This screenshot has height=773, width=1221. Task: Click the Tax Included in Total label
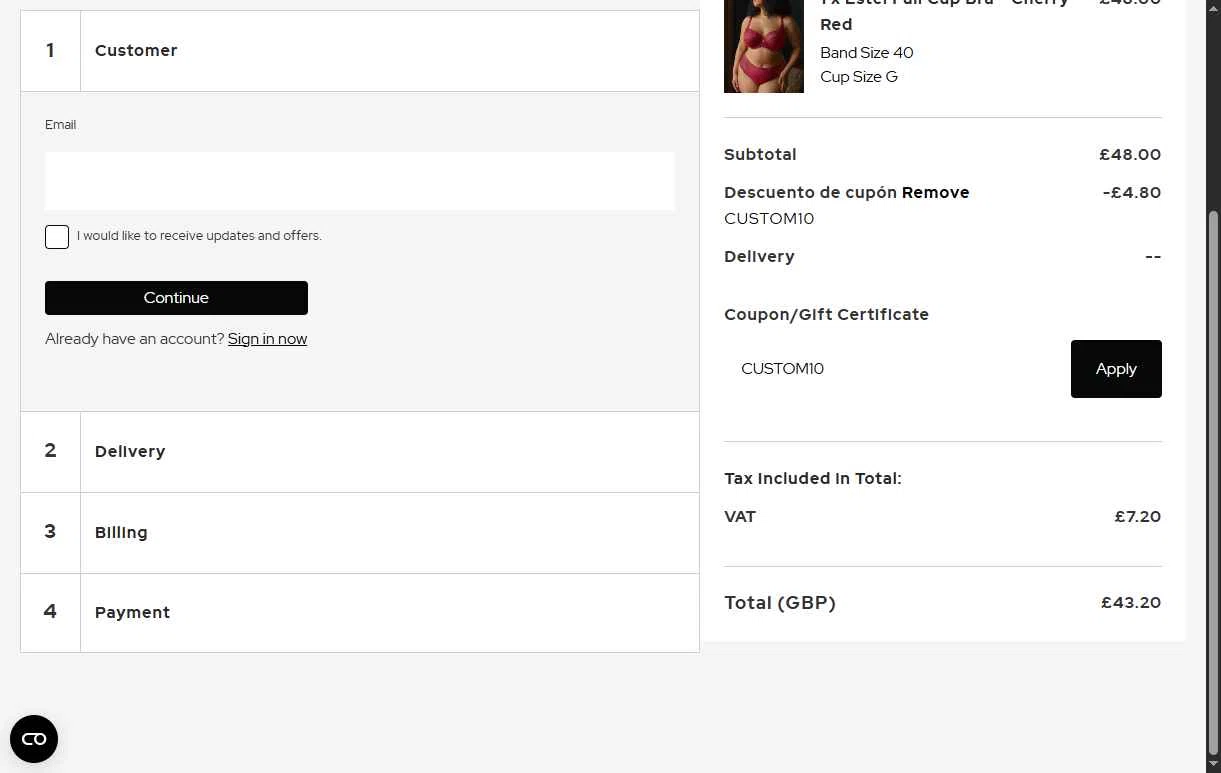(x=813, y=479)
